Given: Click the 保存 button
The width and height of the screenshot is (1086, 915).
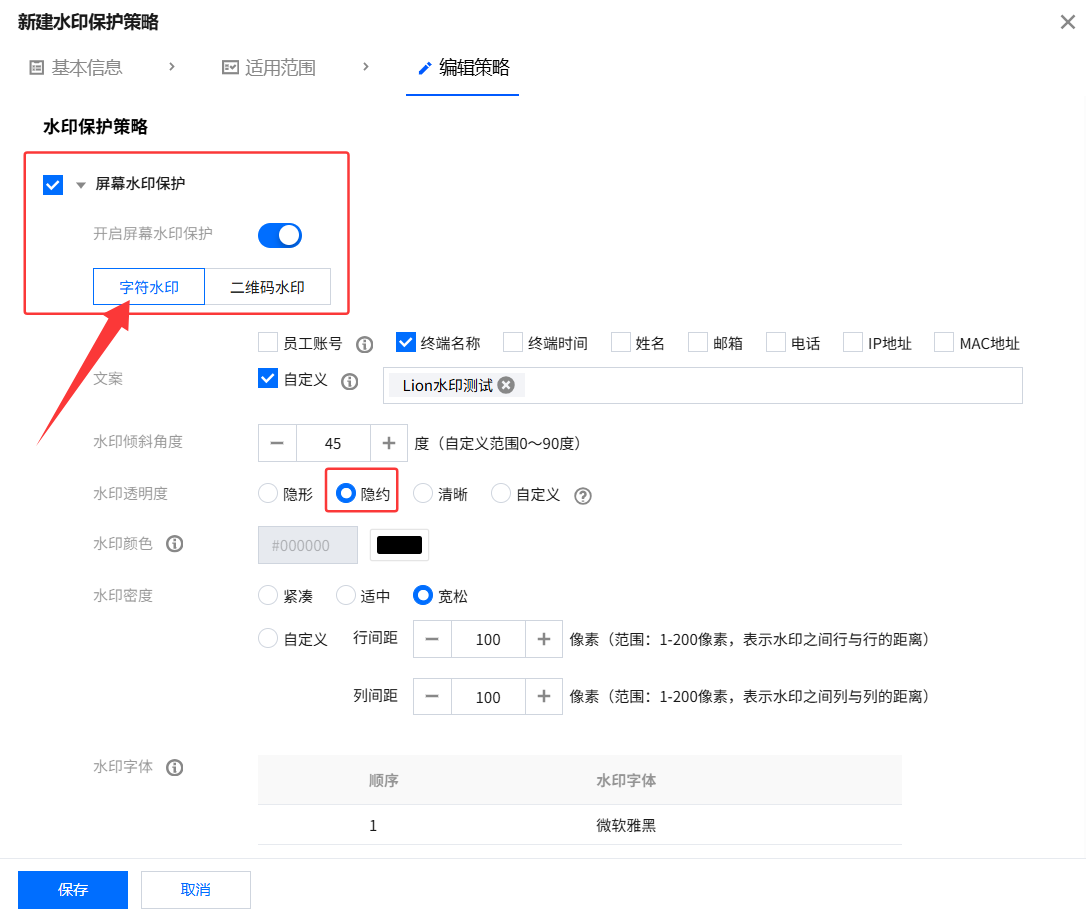Looking at the screenshot, I should tap(72, 889).
